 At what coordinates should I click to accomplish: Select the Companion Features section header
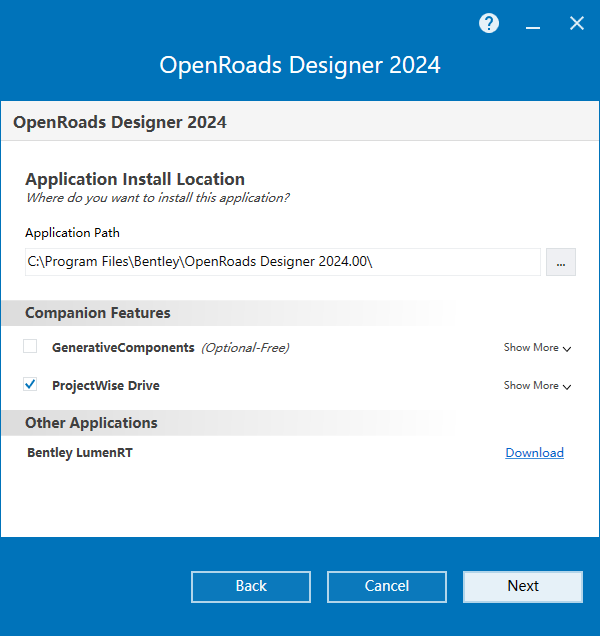(x=98, y=313)
